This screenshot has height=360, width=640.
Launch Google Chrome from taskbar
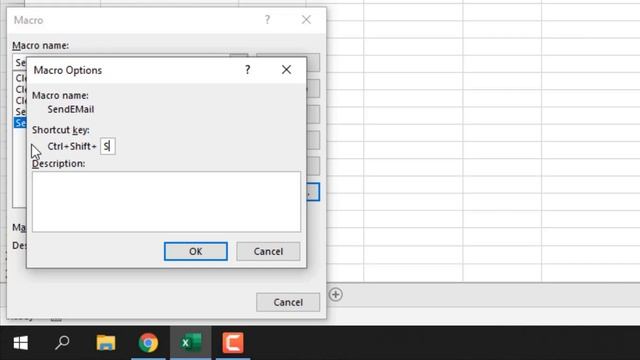[148, 343]
